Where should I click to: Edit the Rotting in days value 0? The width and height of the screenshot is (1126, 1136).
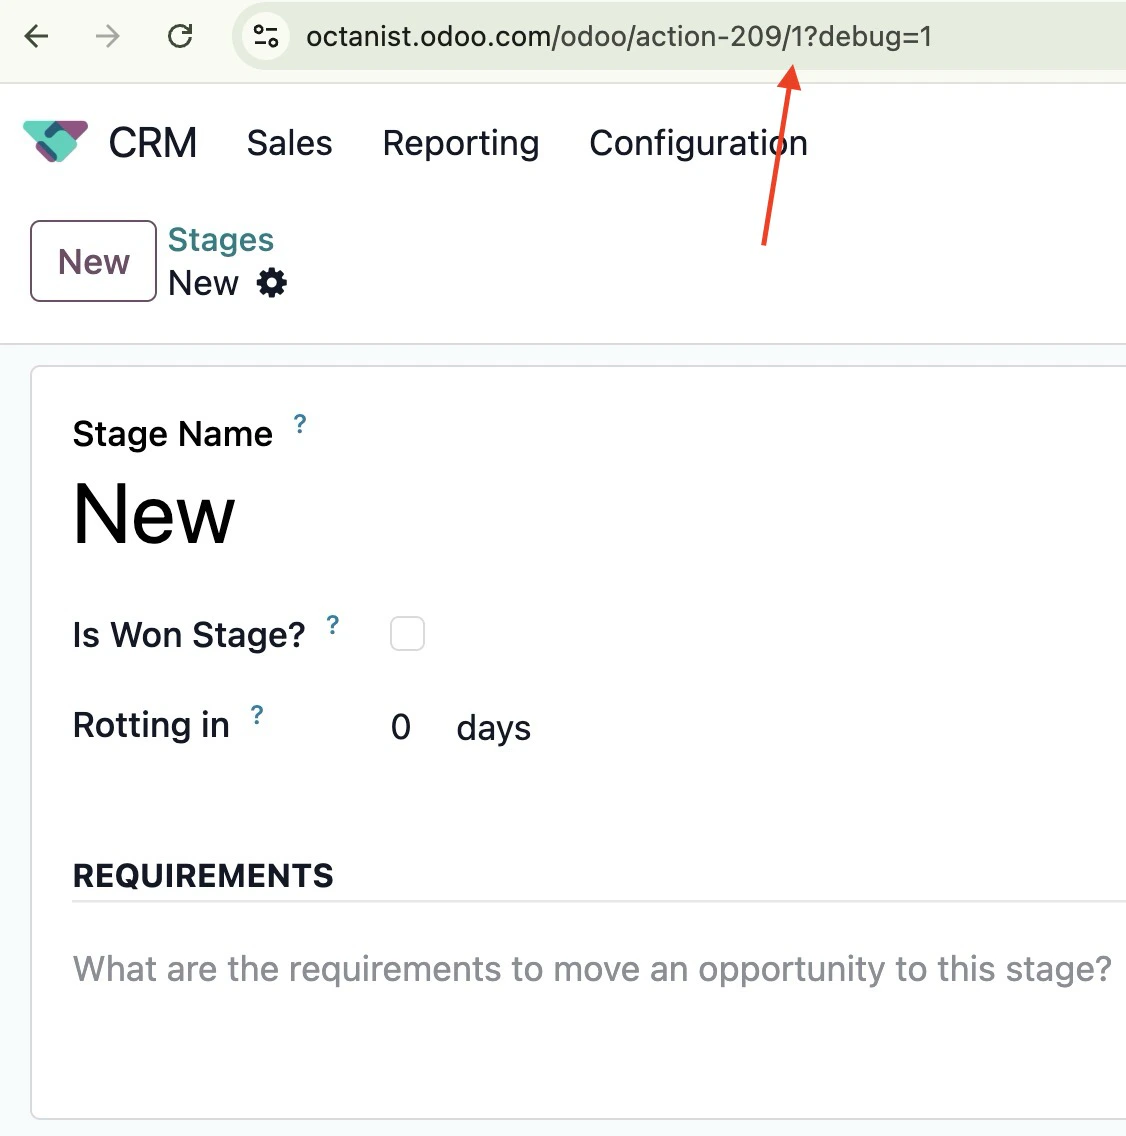click(401, 727)
